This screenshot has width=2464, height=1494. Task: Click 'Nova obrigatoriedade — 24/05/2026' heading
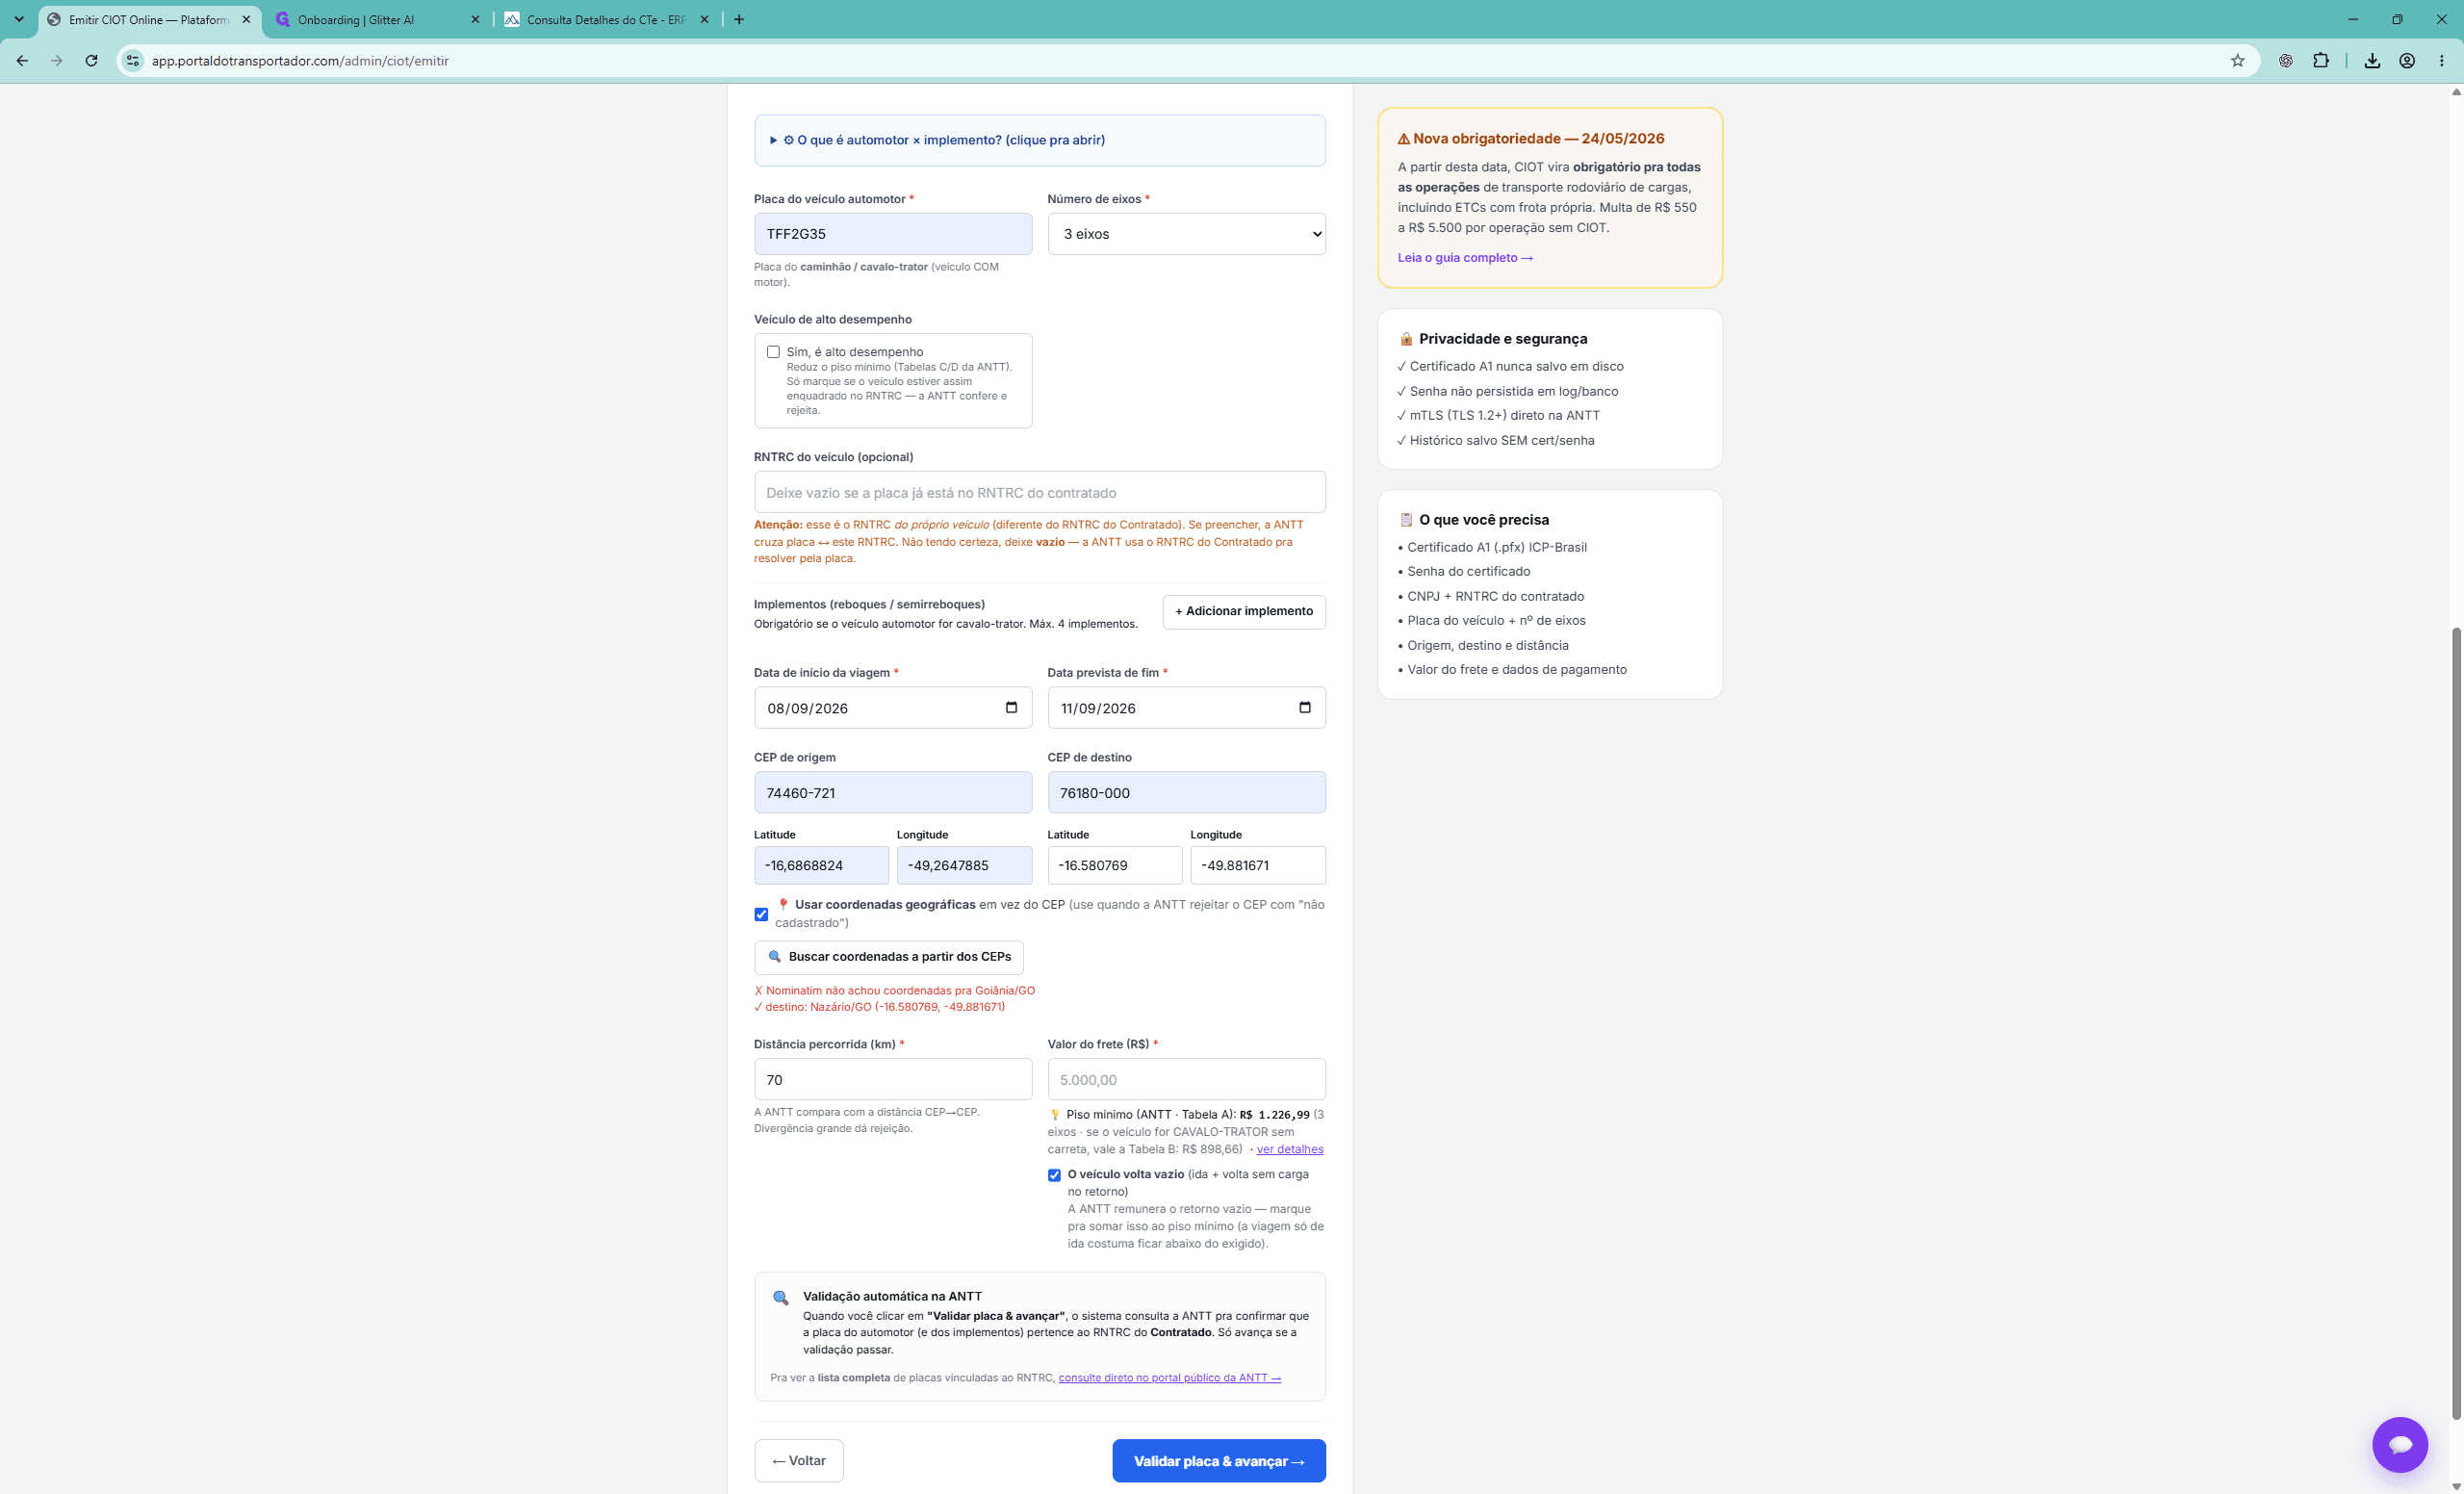1530,138
